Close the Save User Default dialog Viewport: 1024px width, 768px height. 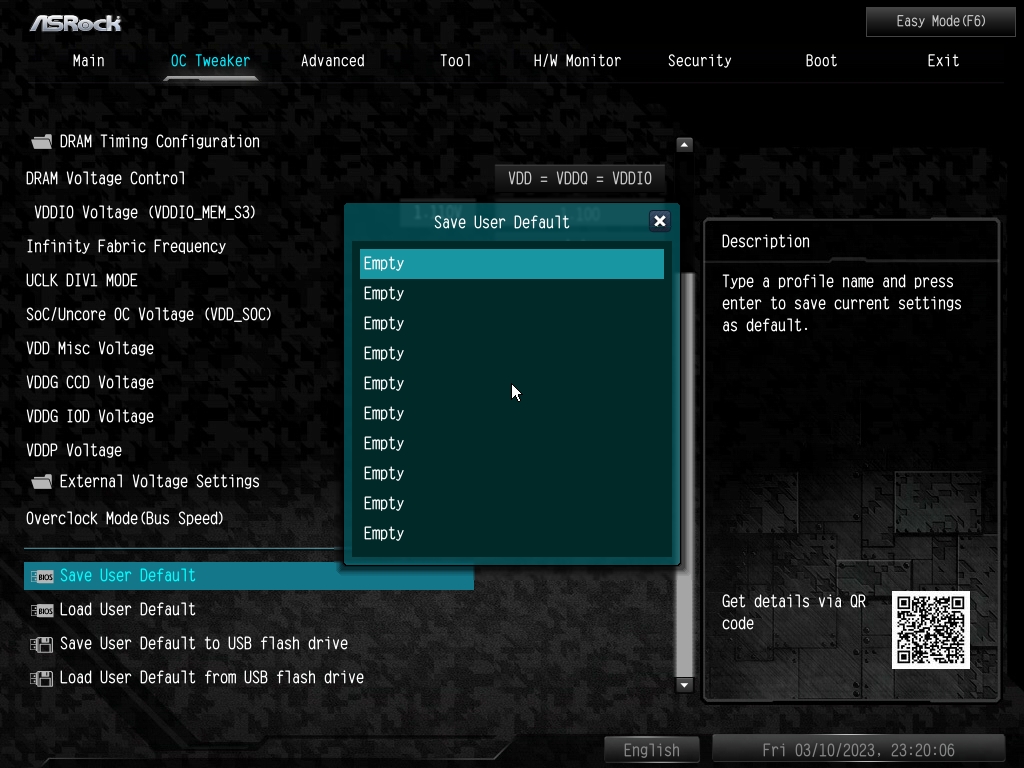pos(660,221)
